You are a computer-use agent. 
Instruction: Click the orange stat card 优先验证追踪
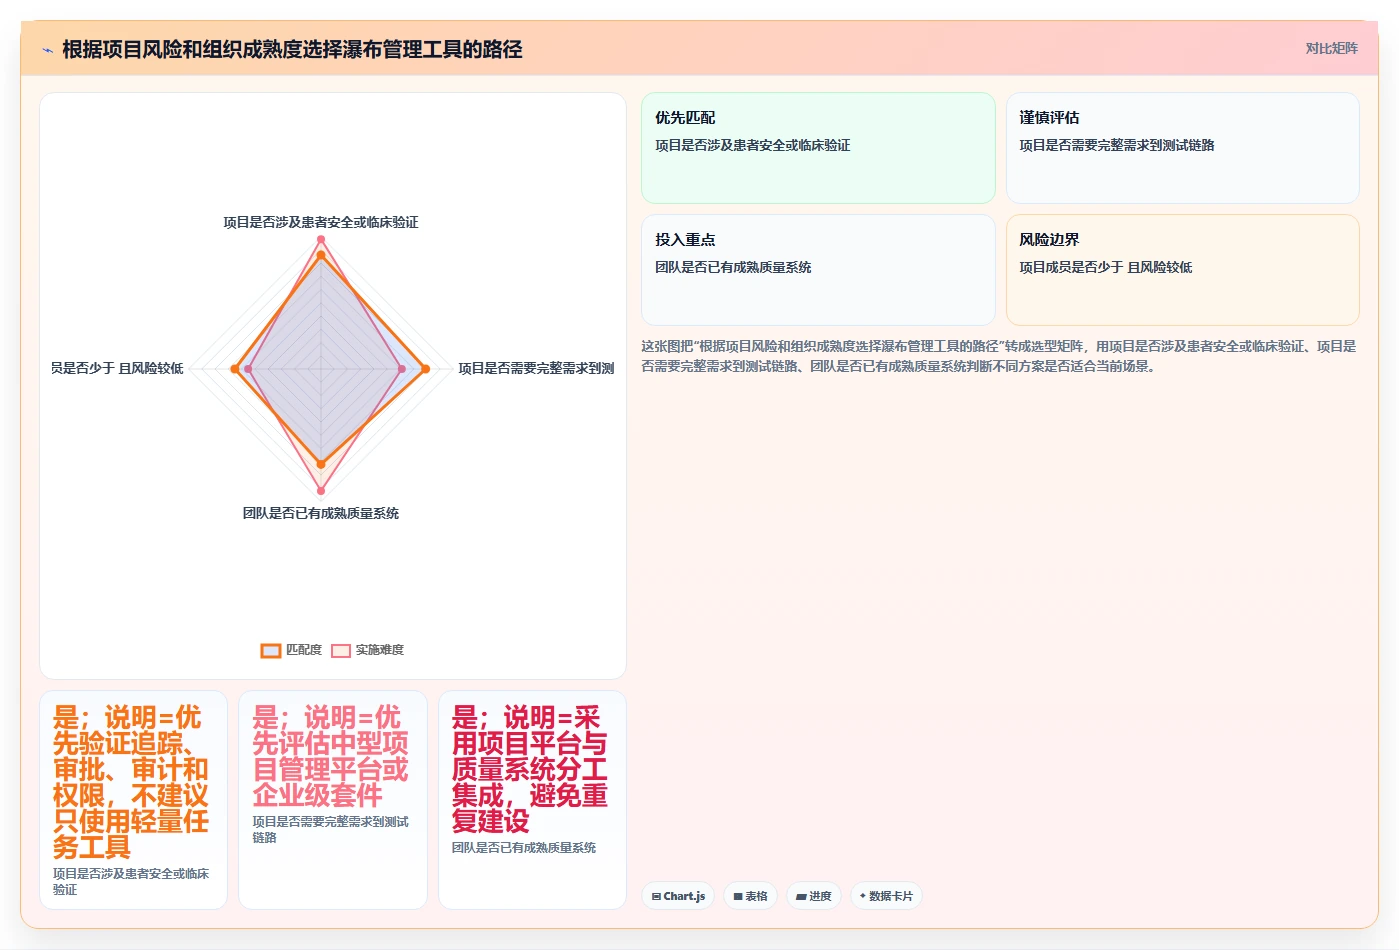point(133,800)
